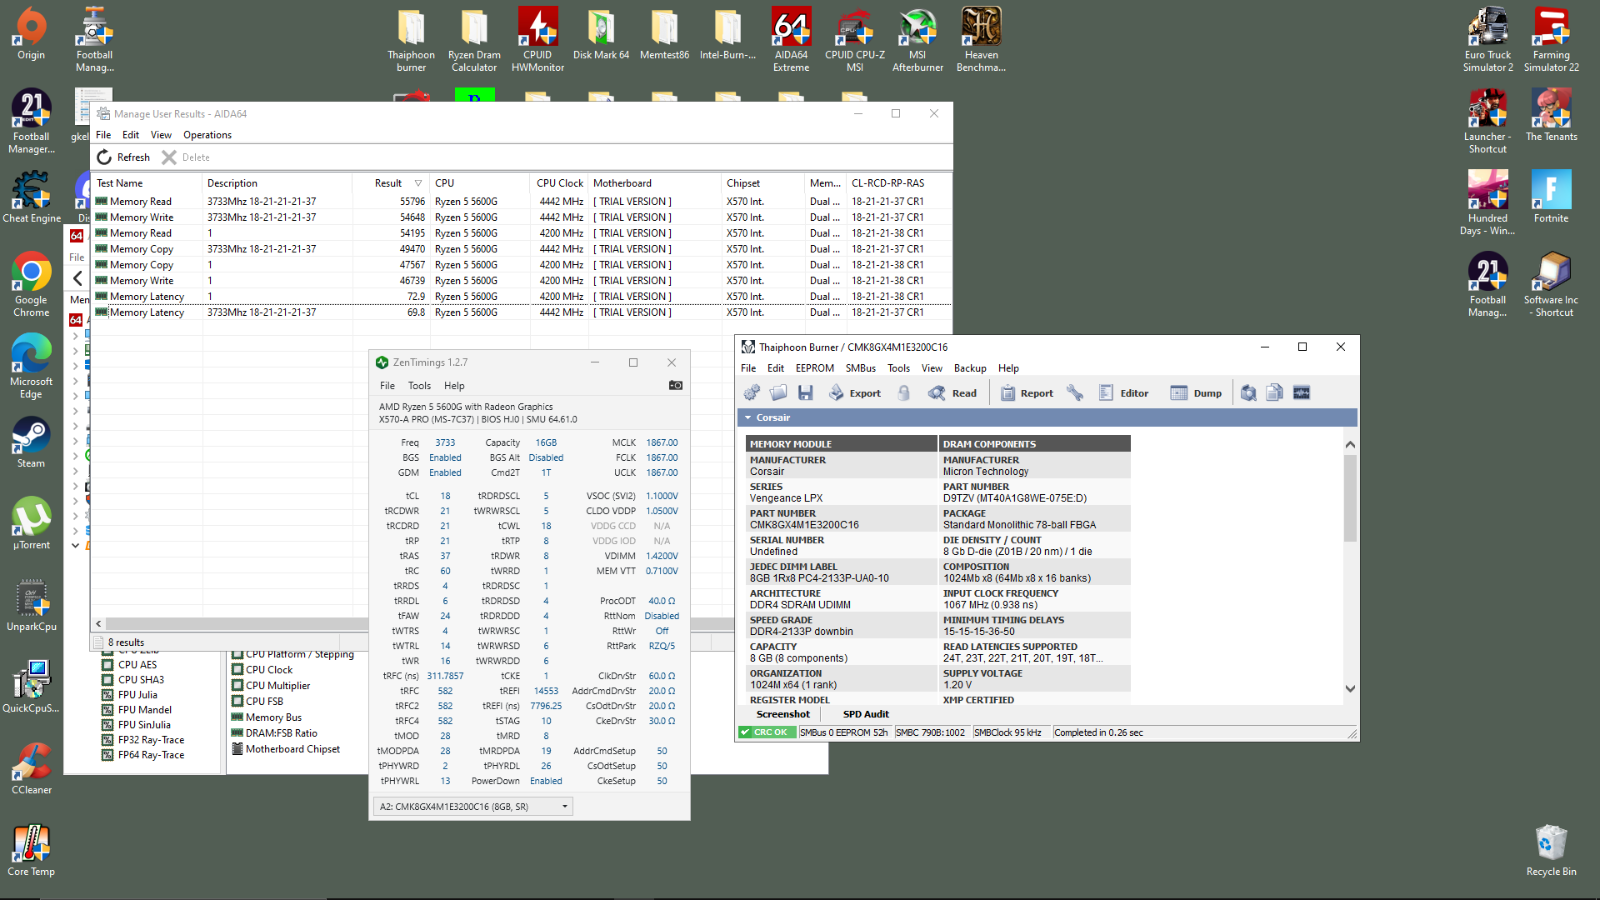Click Motherboard column header
Image resolution: width=1600 pixels, height=900 pixels.
[x=655, y=183]
